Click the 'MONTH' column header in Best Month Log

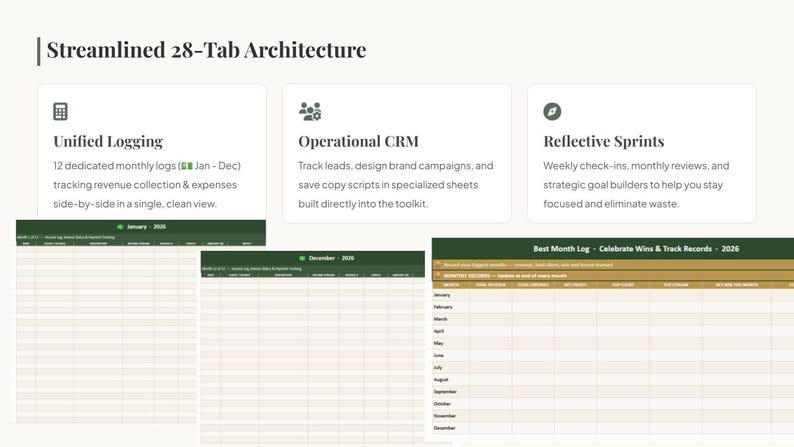click(x=451, y=285)
